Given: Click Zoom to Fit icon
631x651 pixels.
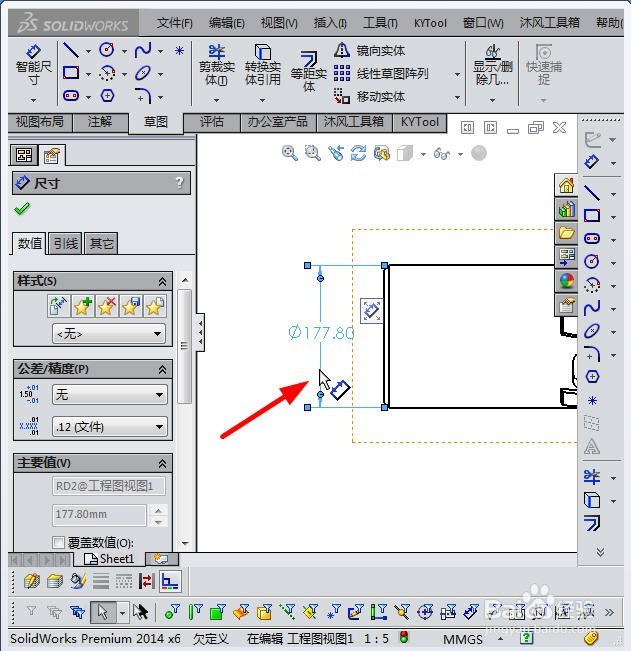Looking at the screenshot, I should point(289,153).
